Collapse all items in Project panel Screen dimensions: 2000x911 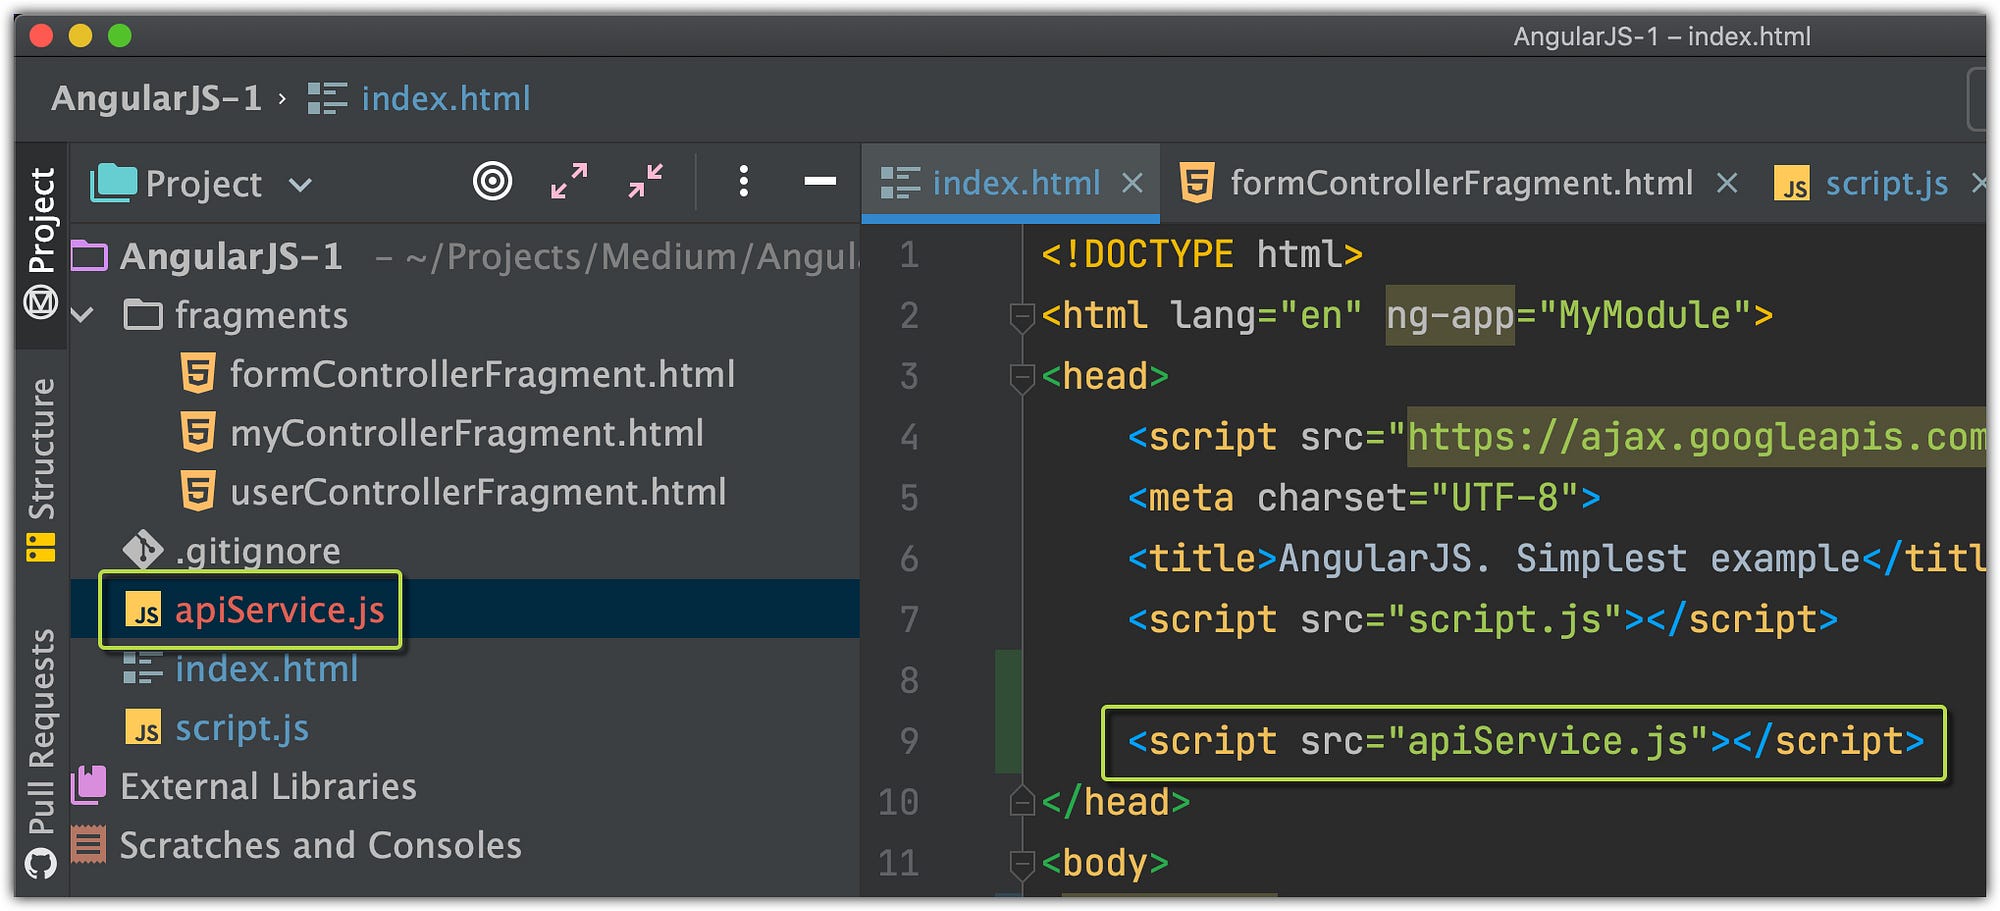646,181
